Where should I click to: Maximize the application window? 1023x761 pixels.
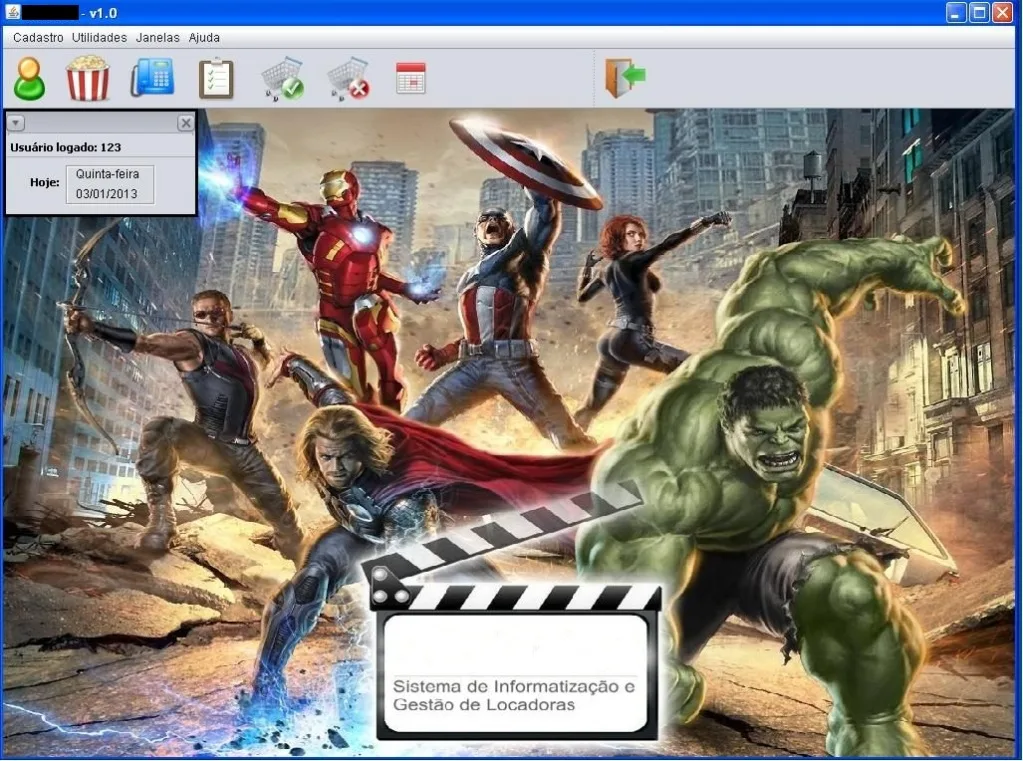point(979,12)
